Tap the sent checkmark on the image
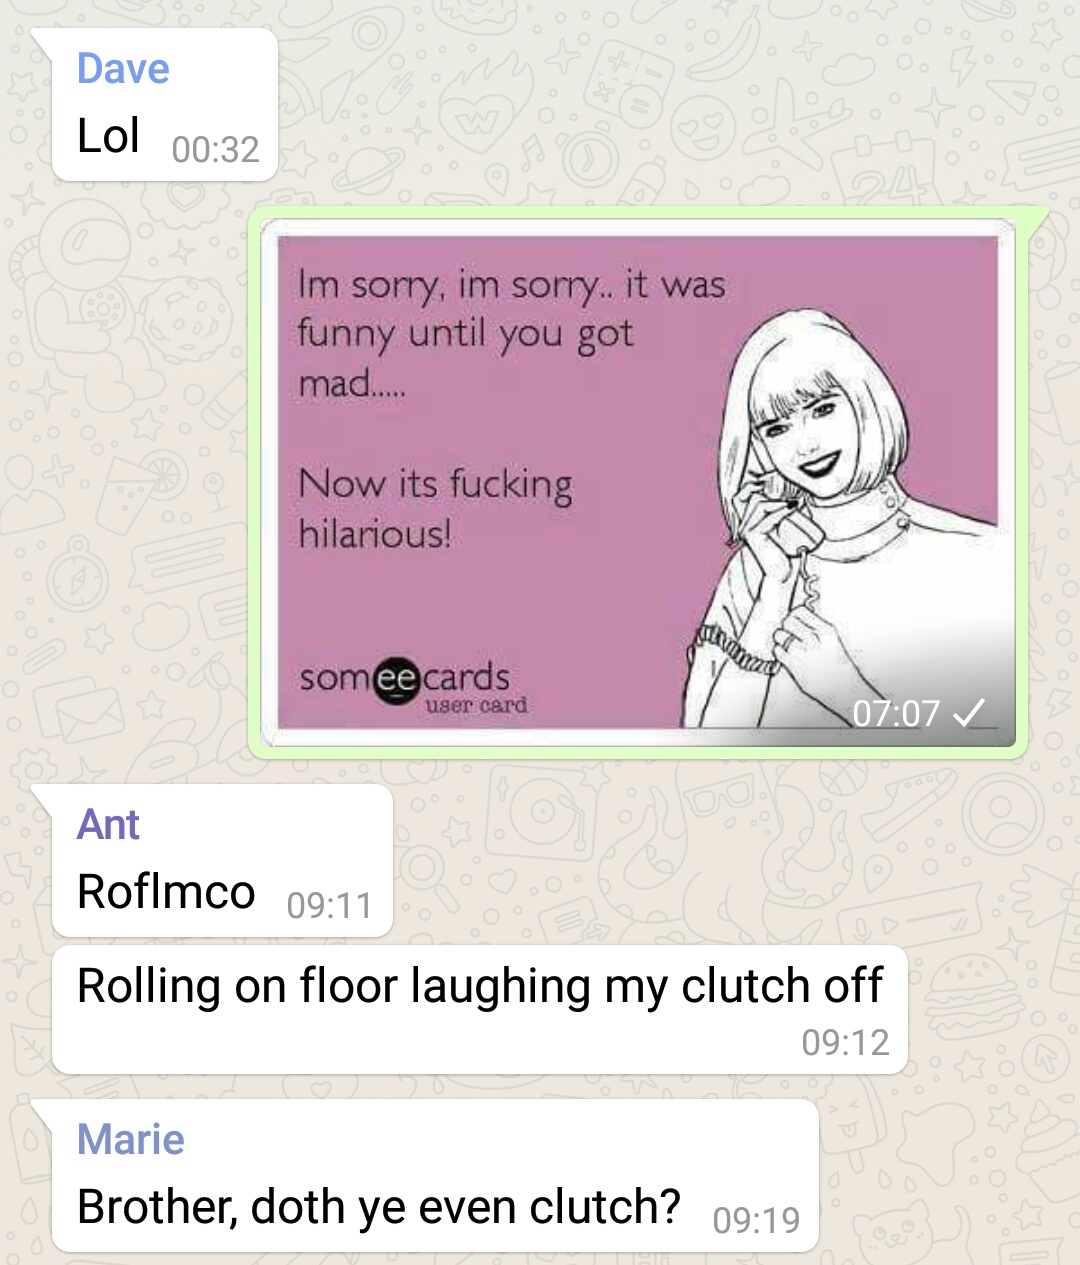This screenshot has height=1265, width=1080. [969, 713]
